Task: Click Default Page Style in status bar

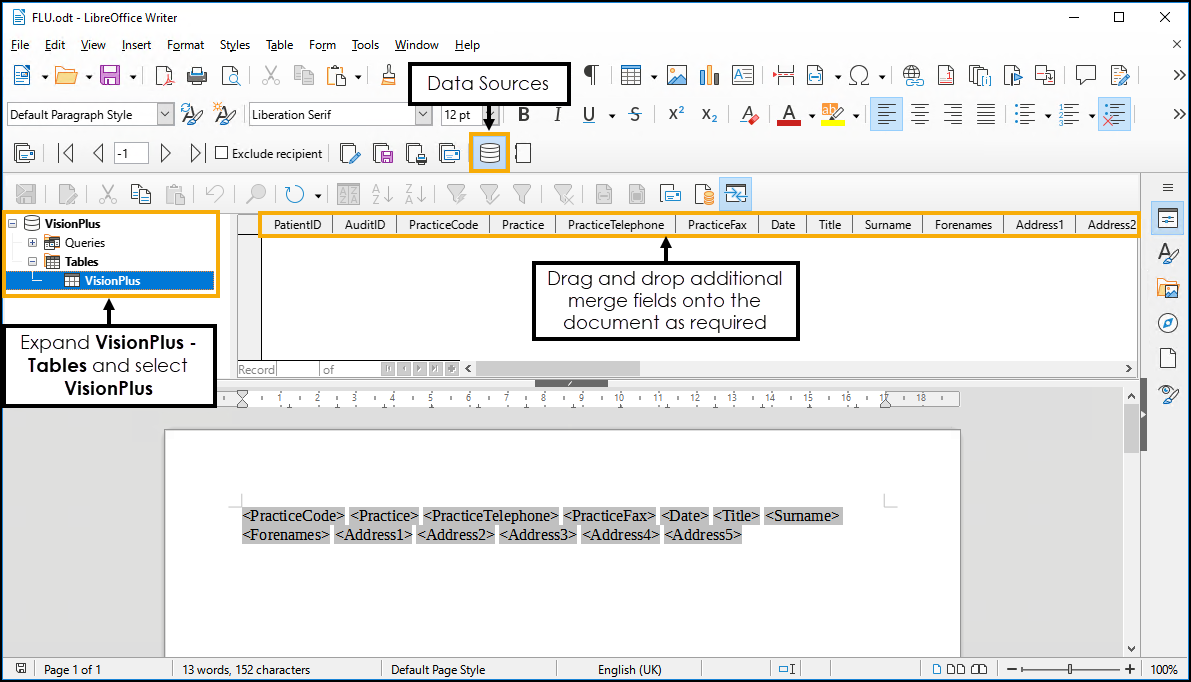Action: pos(438,669)
